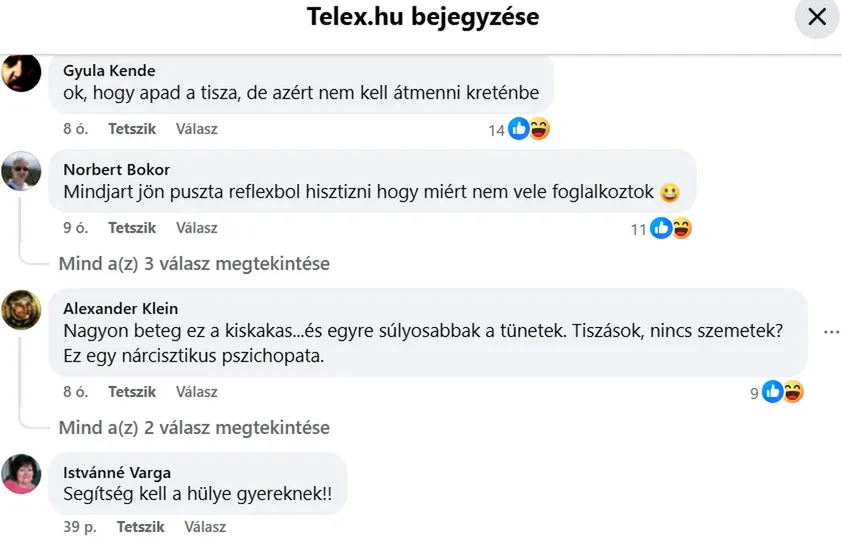Open Gyula Kende's profile picture
The width and height of the screenshot is (842, 540).
pos(21,73)
